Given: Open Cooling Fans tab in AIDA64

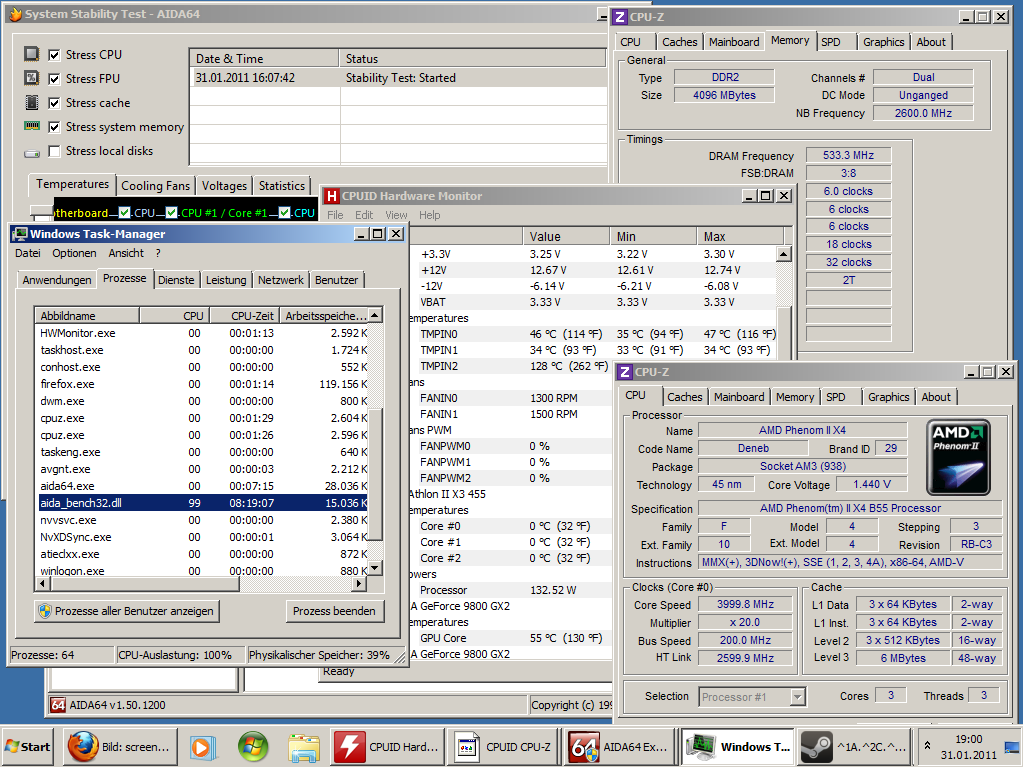Looking at the screenshot, I should [x=155, y=186].
